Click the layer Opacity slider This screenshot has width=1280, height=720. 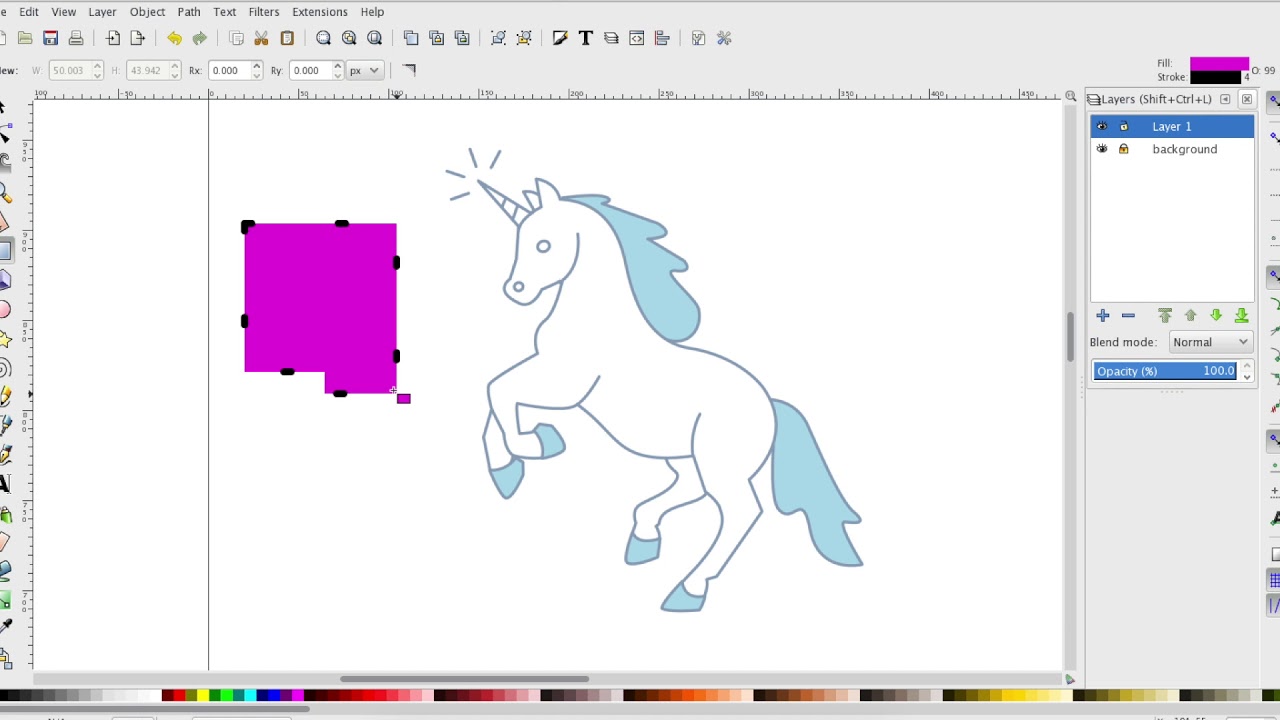tap(1166, 371)
